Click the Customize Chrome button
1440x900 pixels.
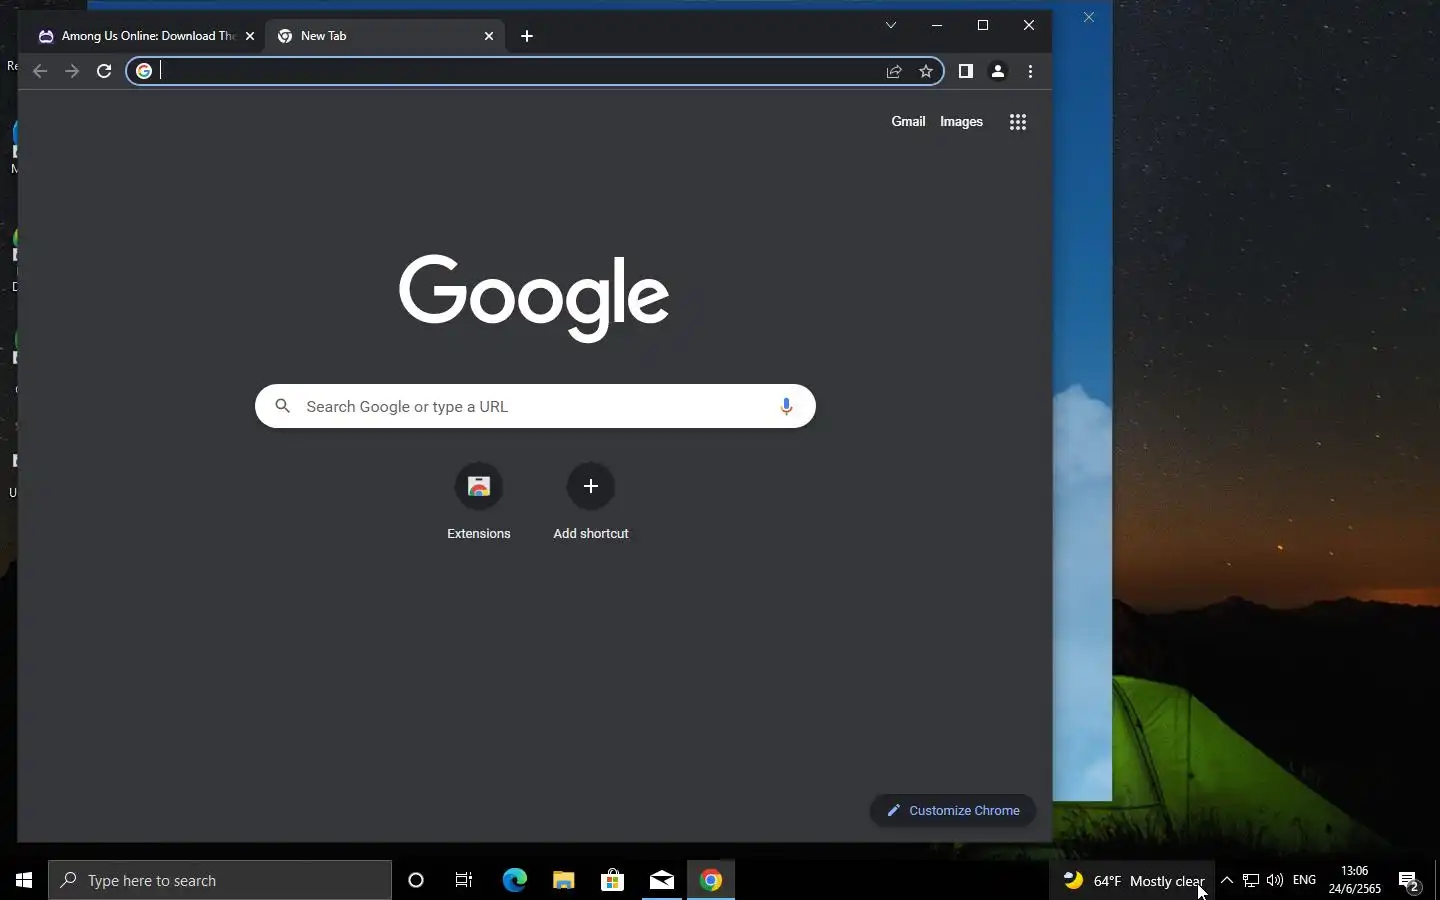coord(953,810)
